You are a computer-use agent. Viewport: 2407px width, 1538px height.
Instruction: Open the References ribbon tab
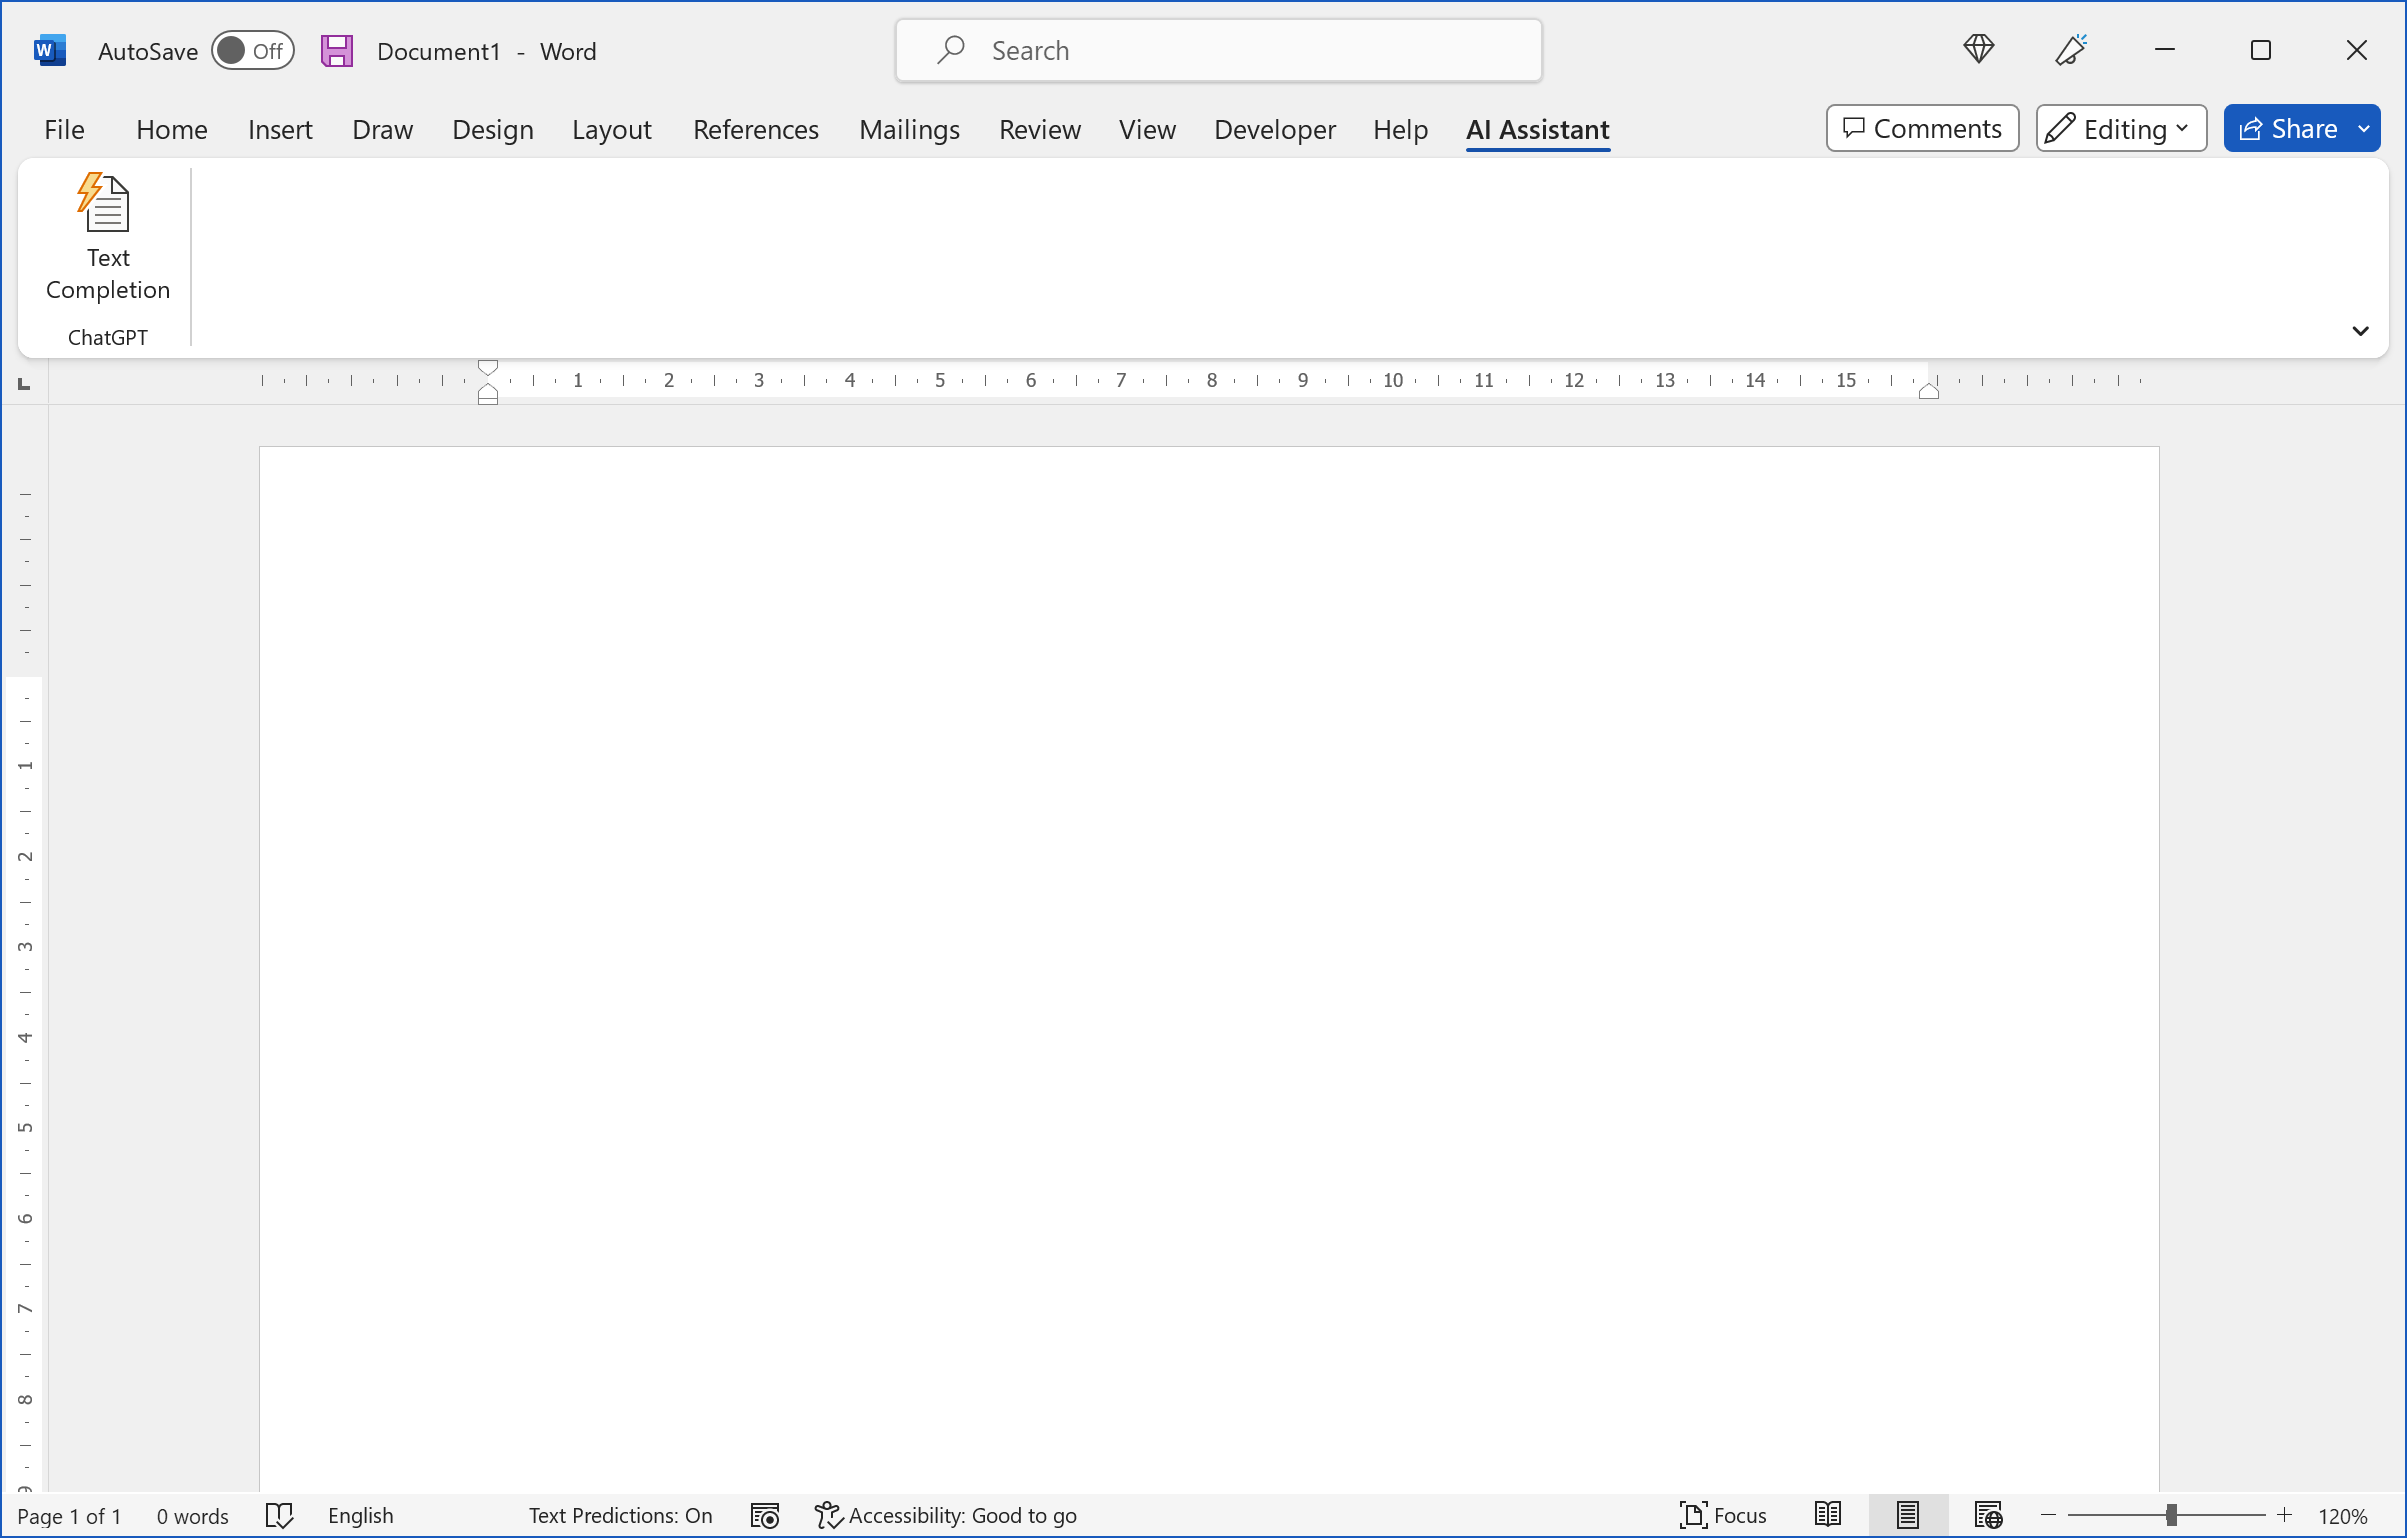755,130
